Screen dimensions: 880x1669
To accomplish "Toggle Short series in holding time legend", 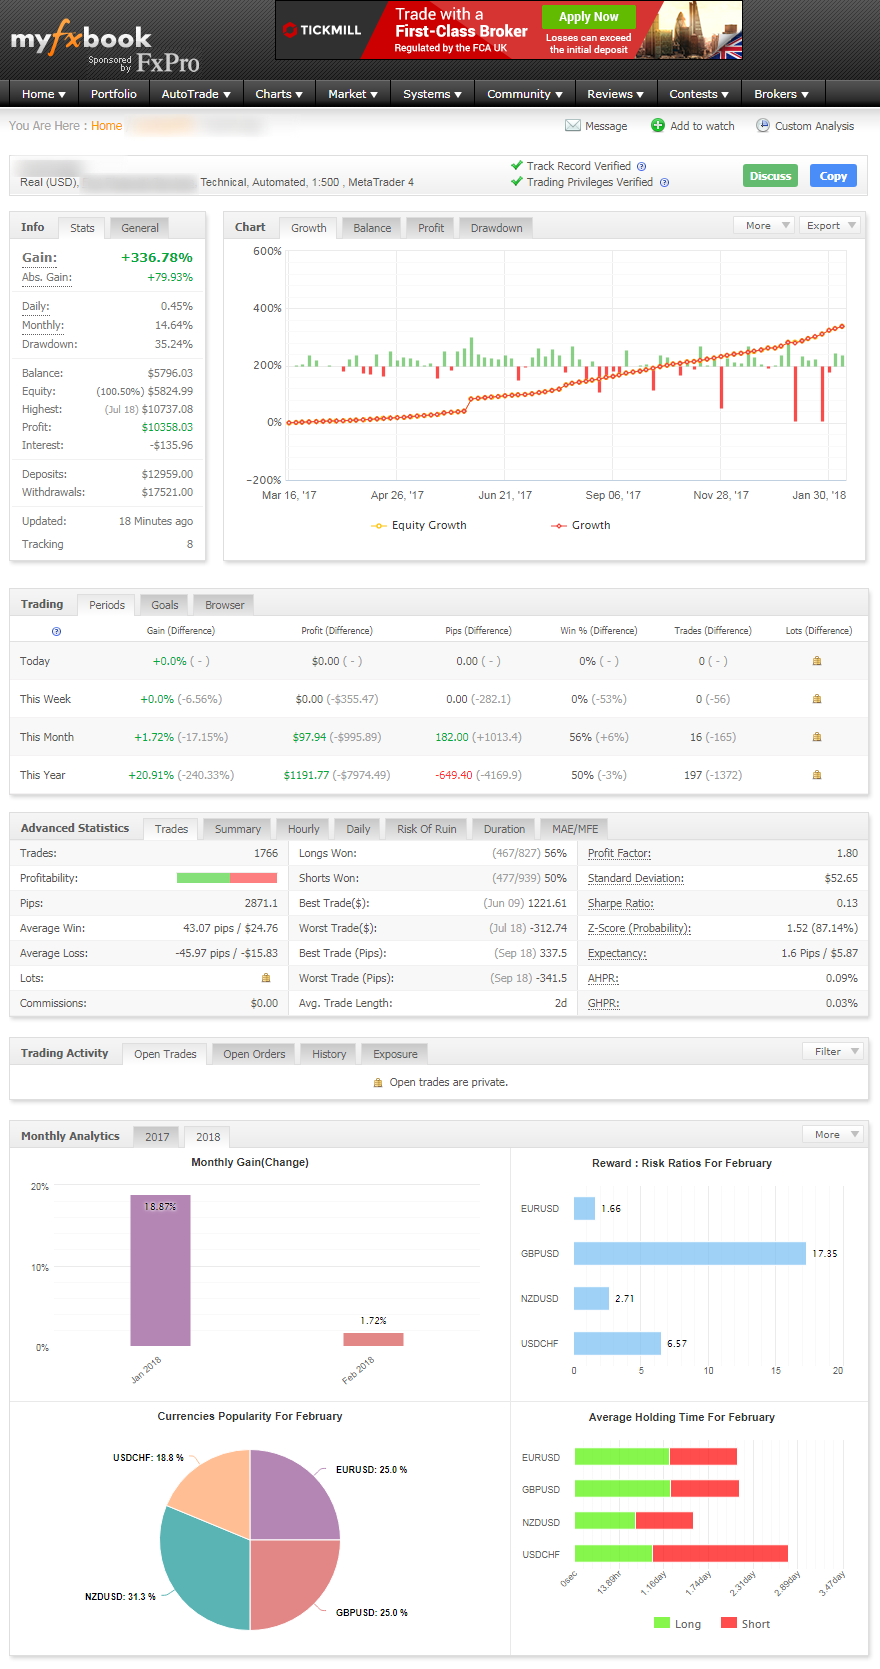I will [745, 1624].
